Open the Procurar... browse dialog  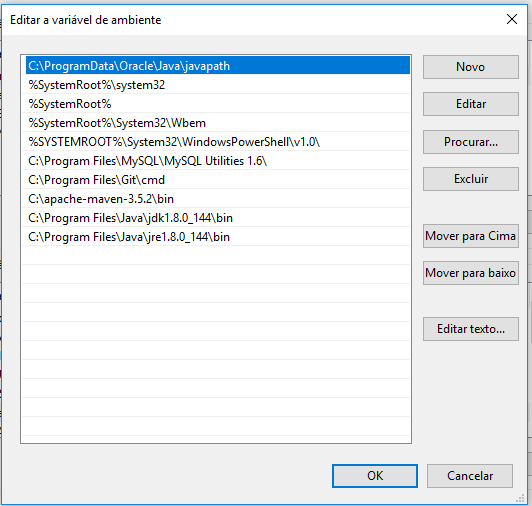pos(471,142)
